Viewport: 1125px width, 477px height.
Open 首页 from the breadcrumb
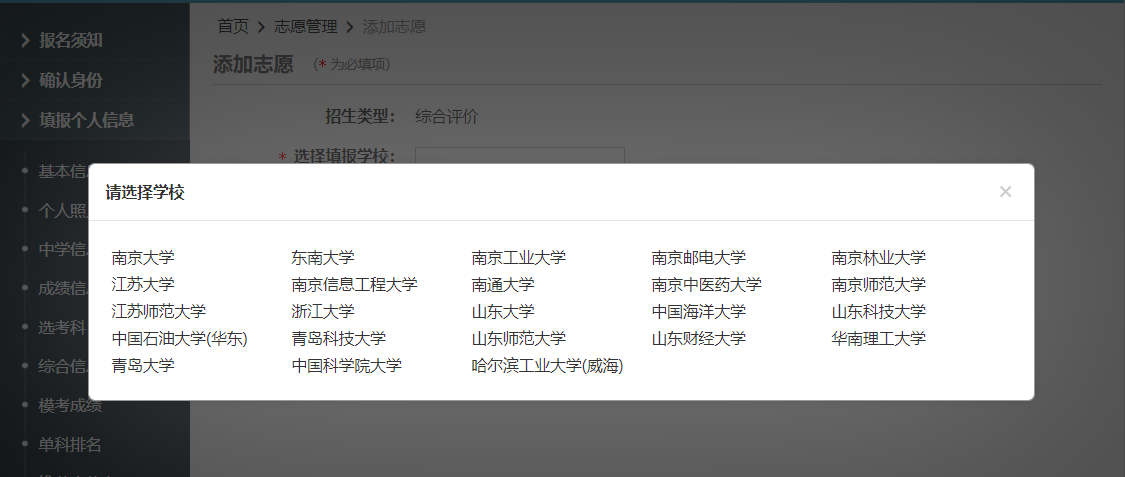(x=233, y=27)
